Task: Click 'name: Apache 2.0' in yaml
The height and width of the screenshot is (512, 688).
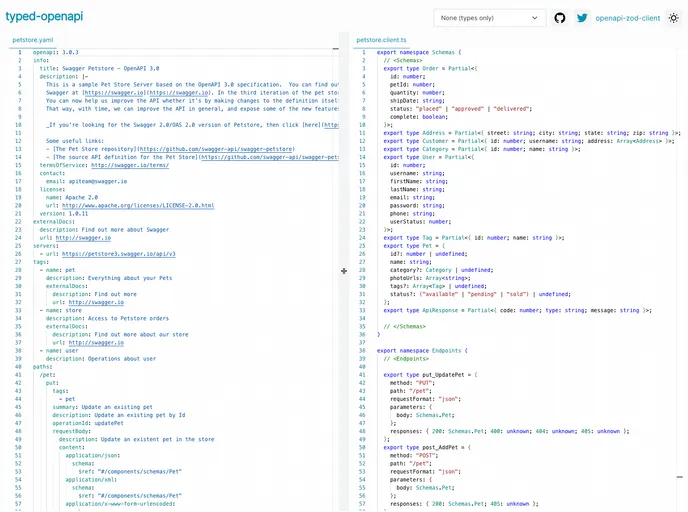Action: click(x=72, y=197)
